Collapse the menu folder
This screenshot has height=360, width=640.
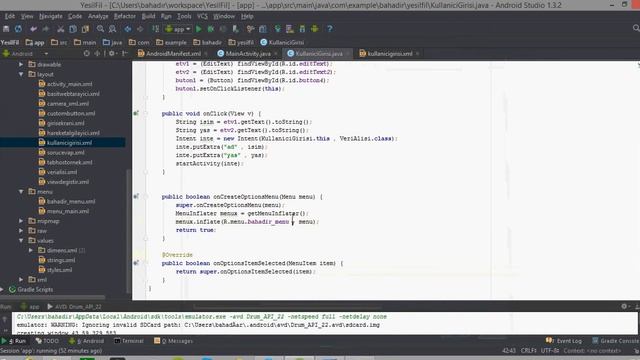[21, 192]
